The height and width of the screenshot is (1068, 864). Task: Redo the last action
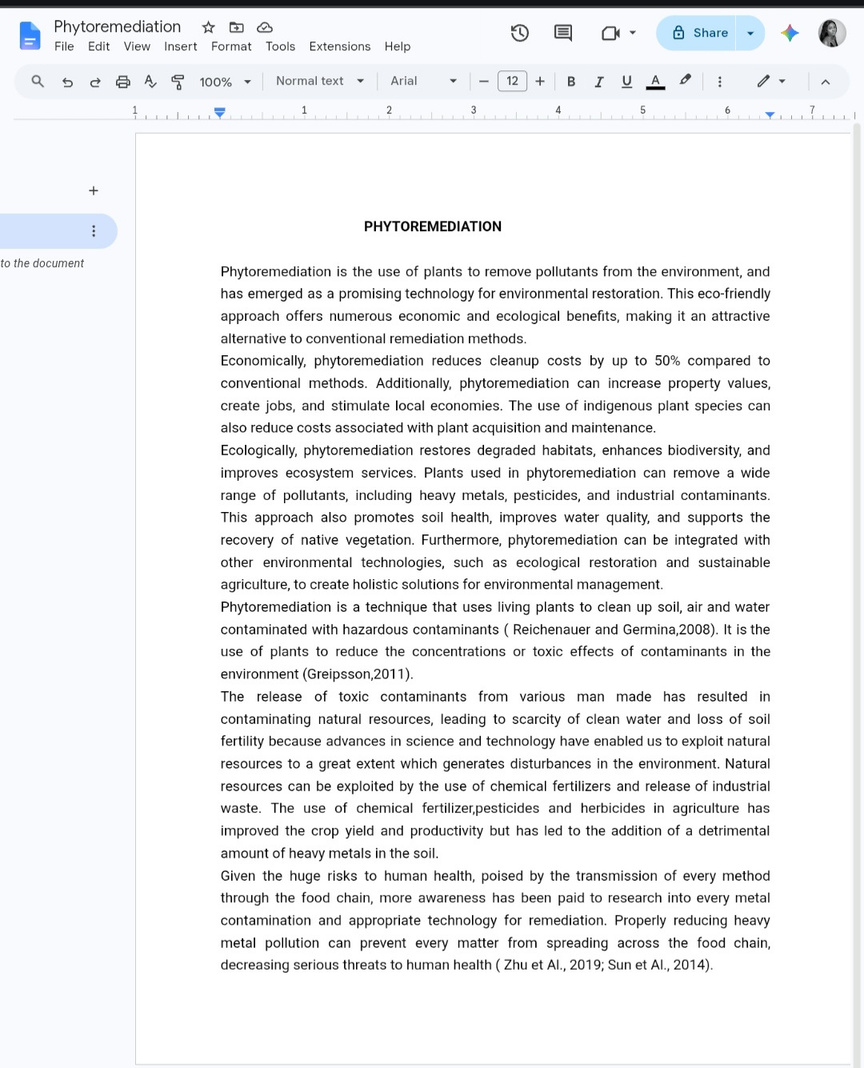(95, 82)
